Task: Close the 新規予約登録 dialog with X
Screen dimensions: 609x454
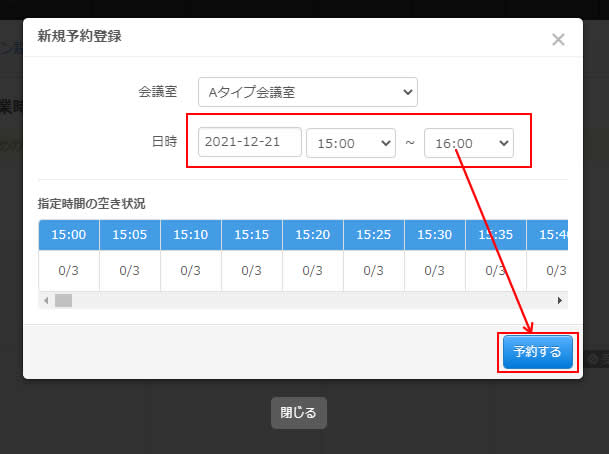Action: point(558,40)
